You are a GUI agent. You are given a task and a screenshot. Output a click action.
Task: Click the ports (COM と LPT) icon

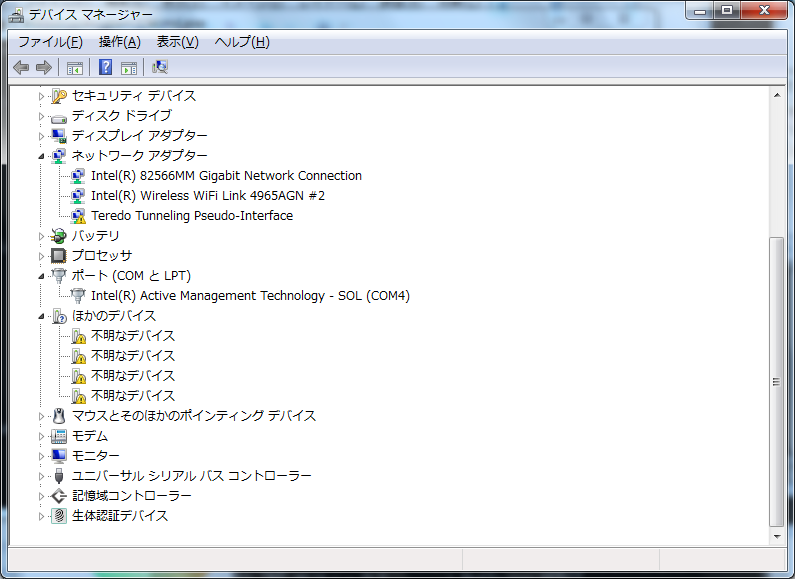point(59,276)
